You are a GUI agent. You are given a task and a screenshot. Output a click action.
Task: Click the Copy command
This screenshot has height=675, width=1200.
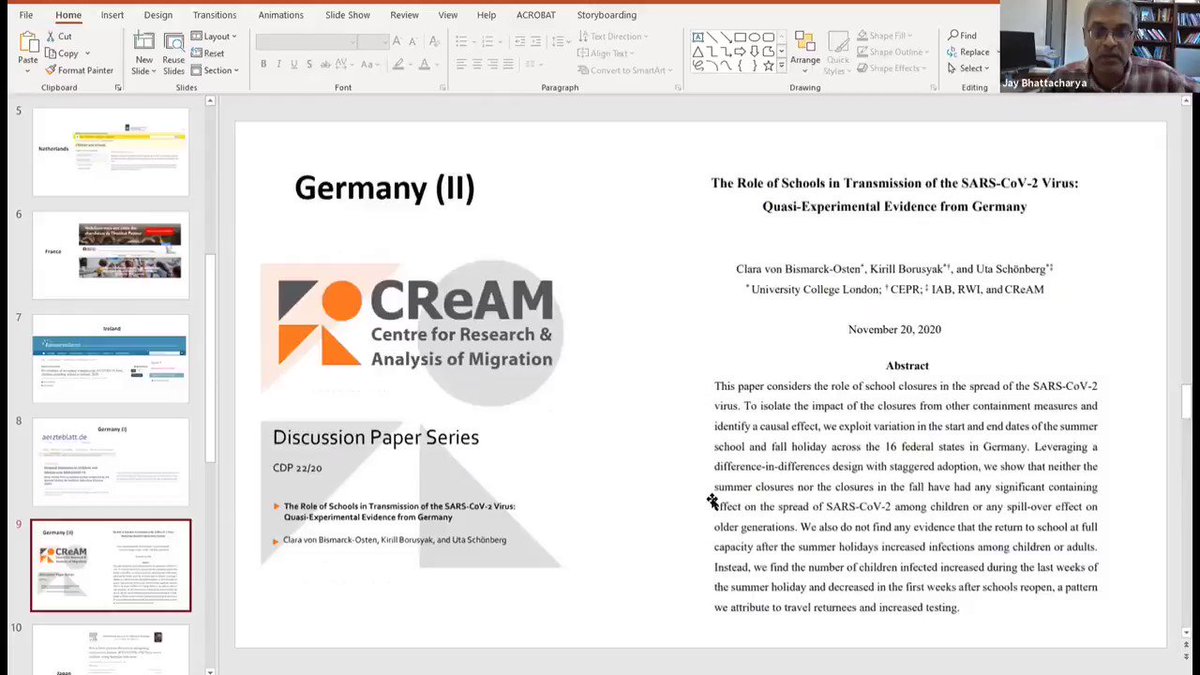(x=62, y=53)
